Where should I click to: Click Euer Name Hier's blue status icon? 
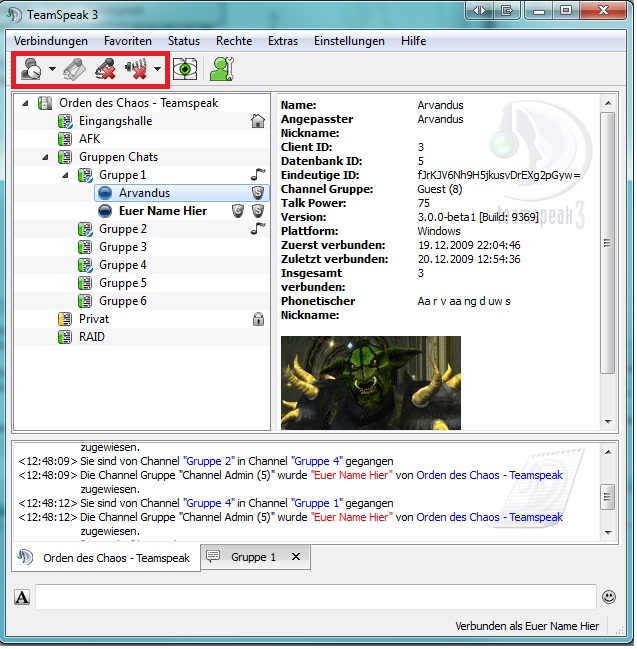point(106,212)
